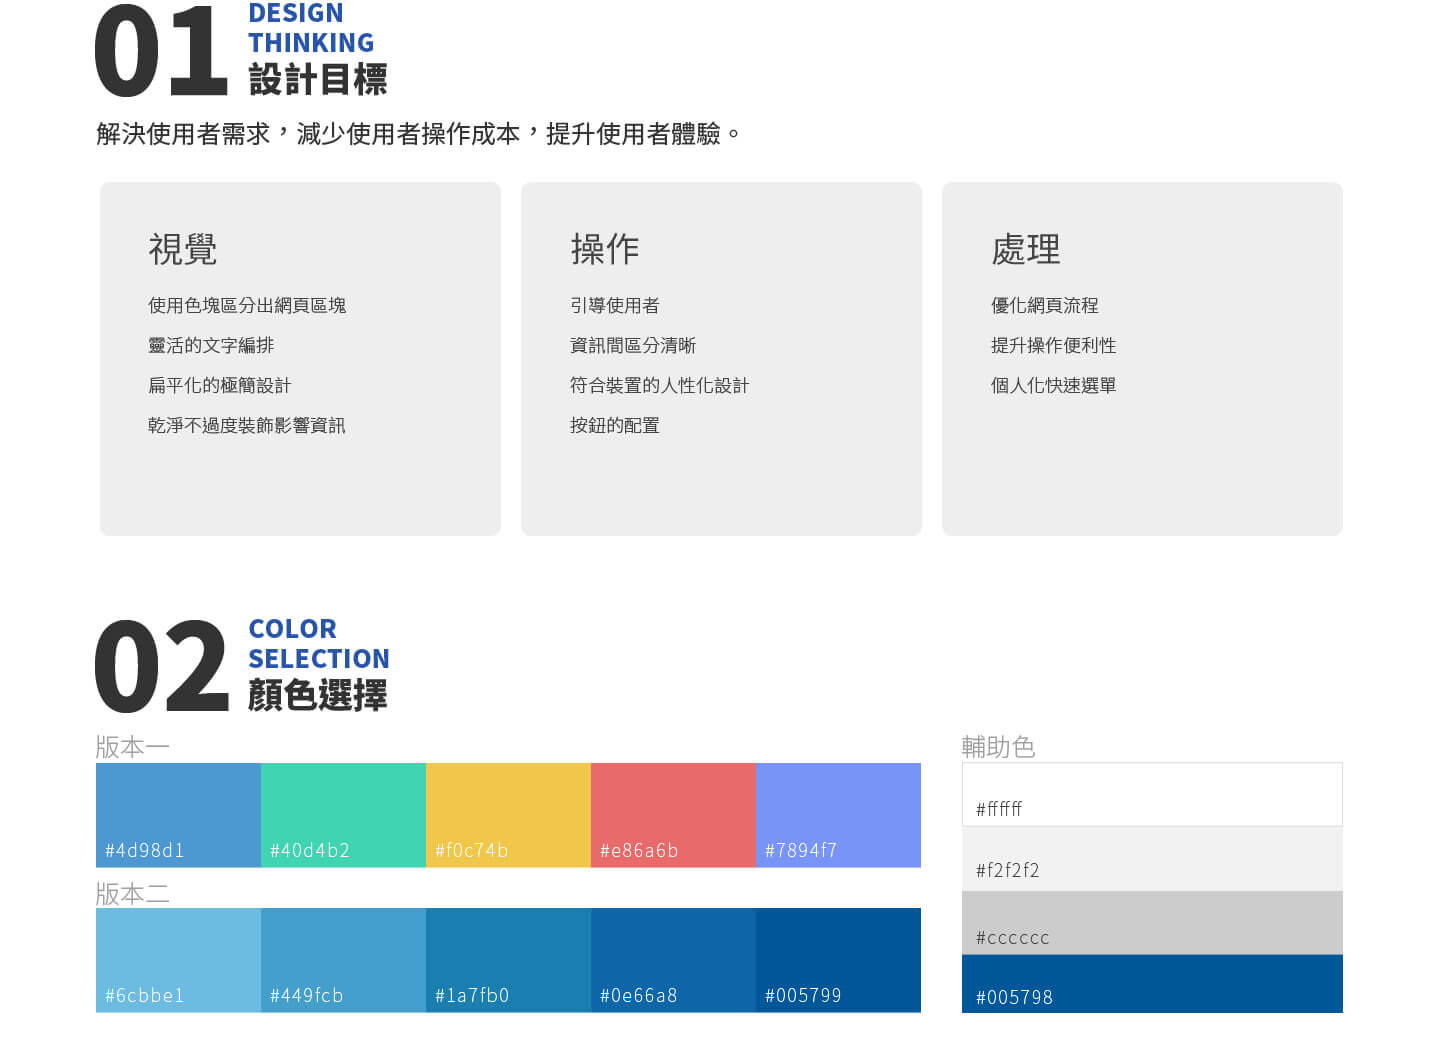Select the #e86a6b red color swatch

click(672, 815)
